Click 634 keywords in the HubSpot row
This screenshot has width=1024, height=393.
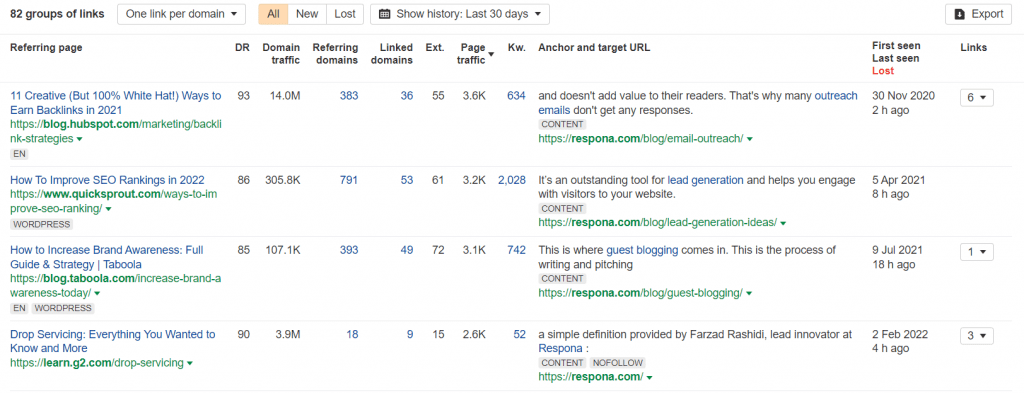(516, 96)
